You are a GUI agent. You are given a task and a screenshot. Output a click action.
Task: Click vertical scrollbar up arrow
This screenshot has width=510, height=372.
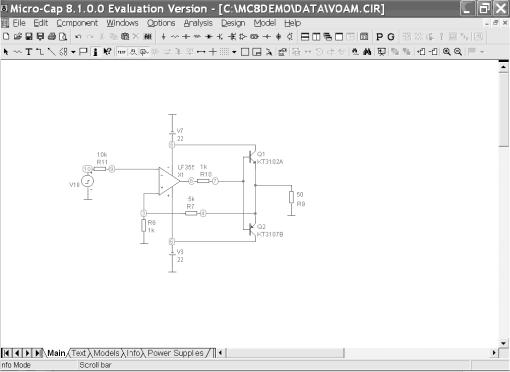(503, 67)
